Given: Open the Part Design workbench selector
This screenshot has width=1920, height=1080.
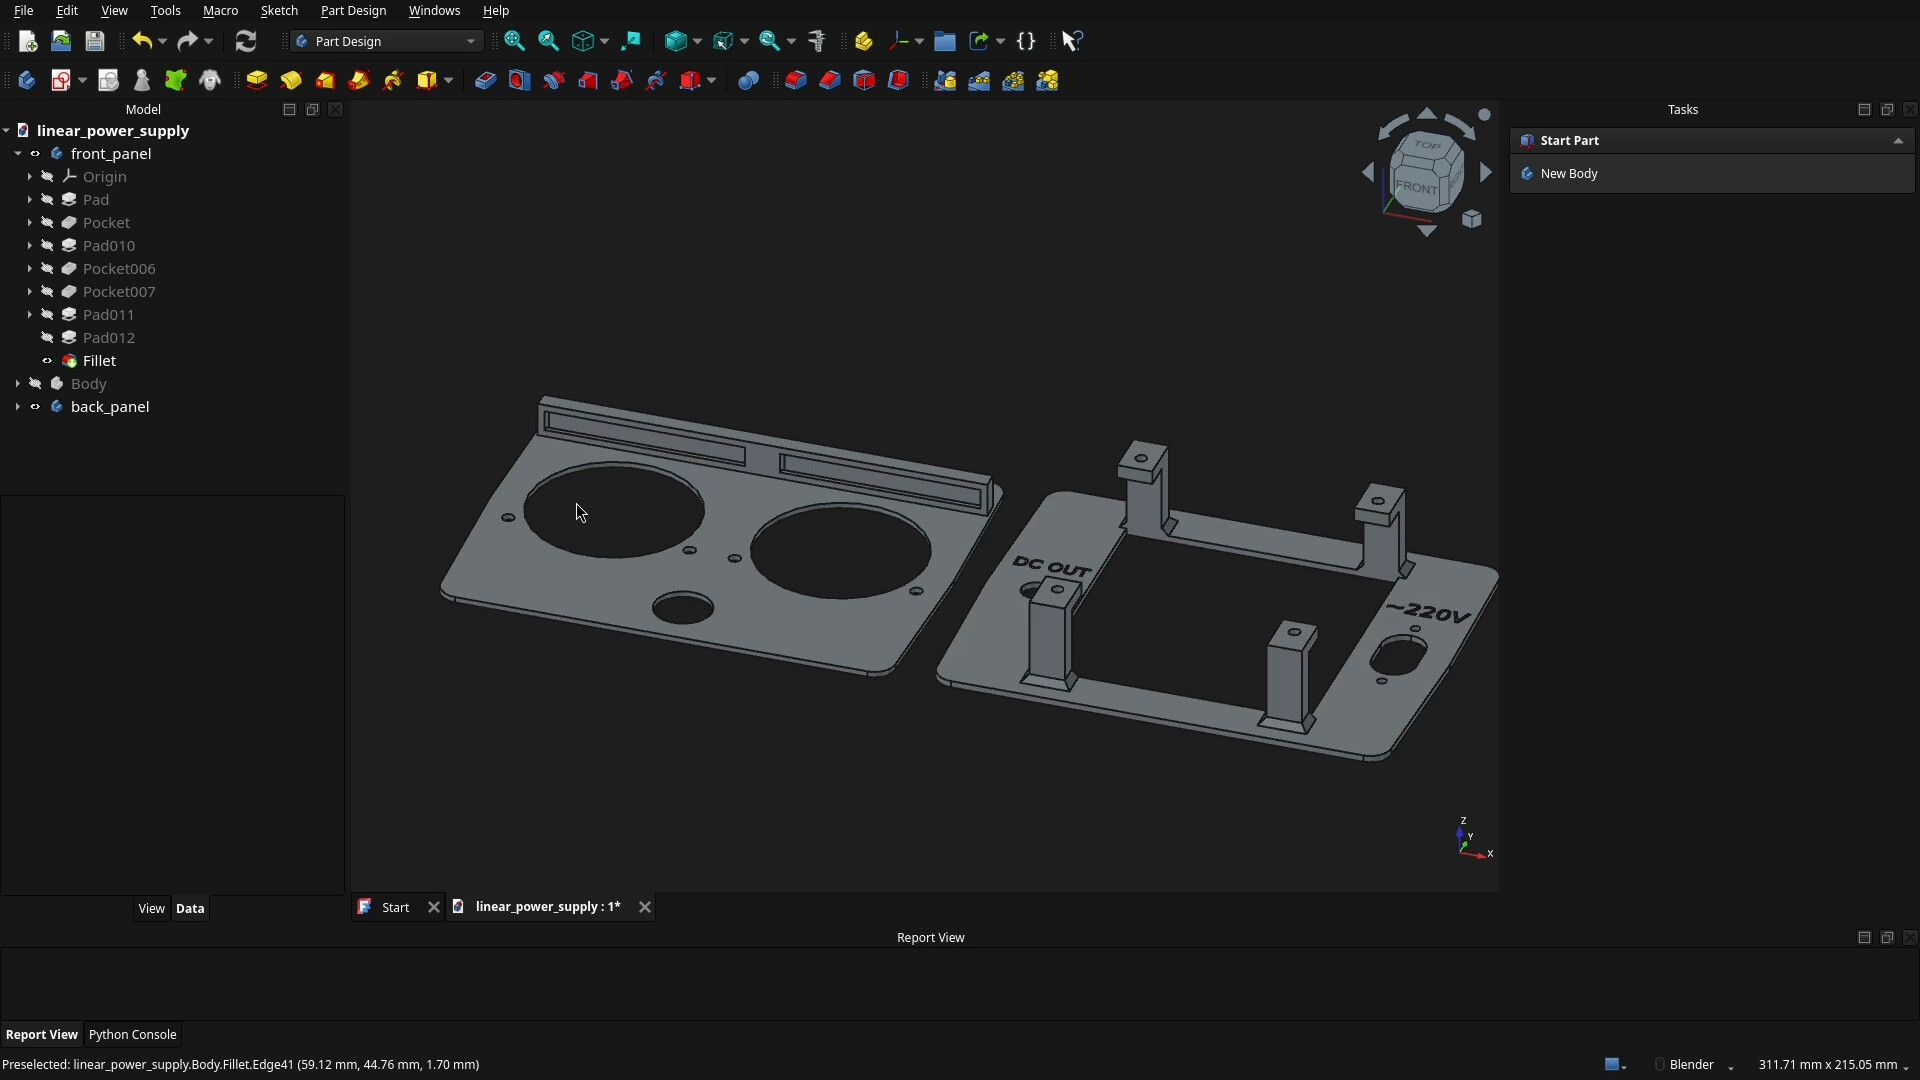Looking at the screenshot, I should point(387,41).
